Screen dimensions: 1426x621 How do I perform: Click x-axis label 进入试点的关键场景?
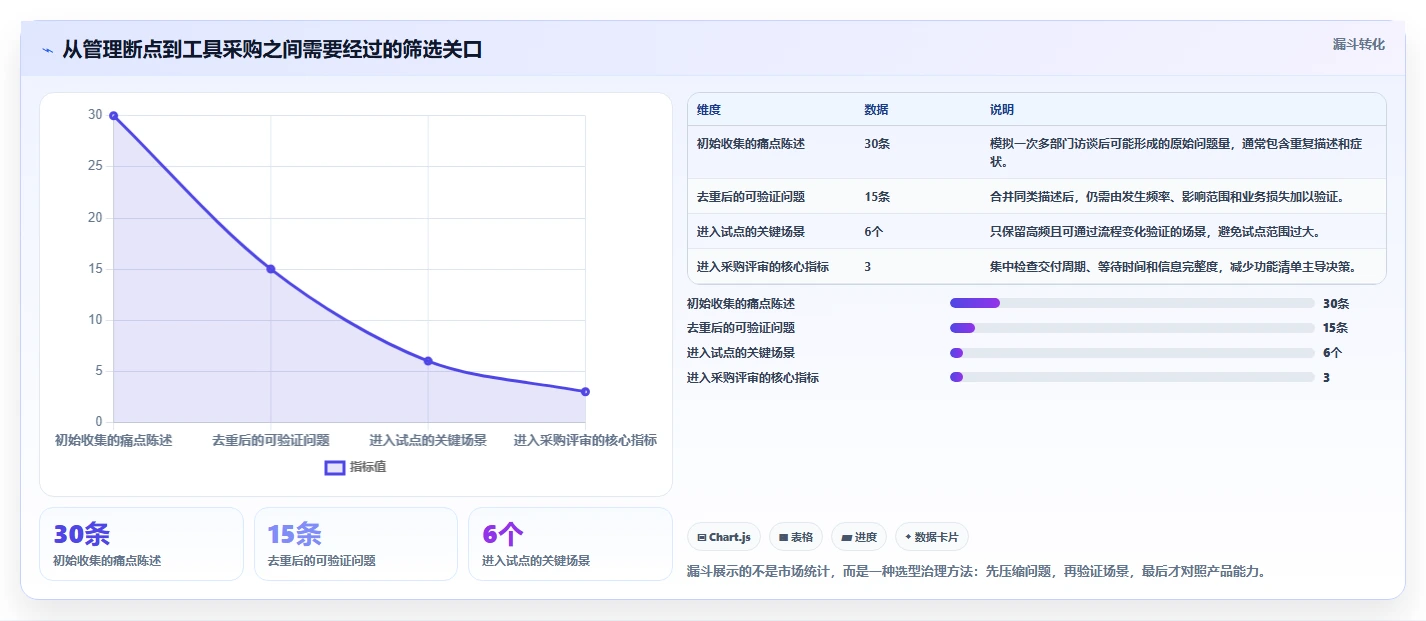pos(428,440)
